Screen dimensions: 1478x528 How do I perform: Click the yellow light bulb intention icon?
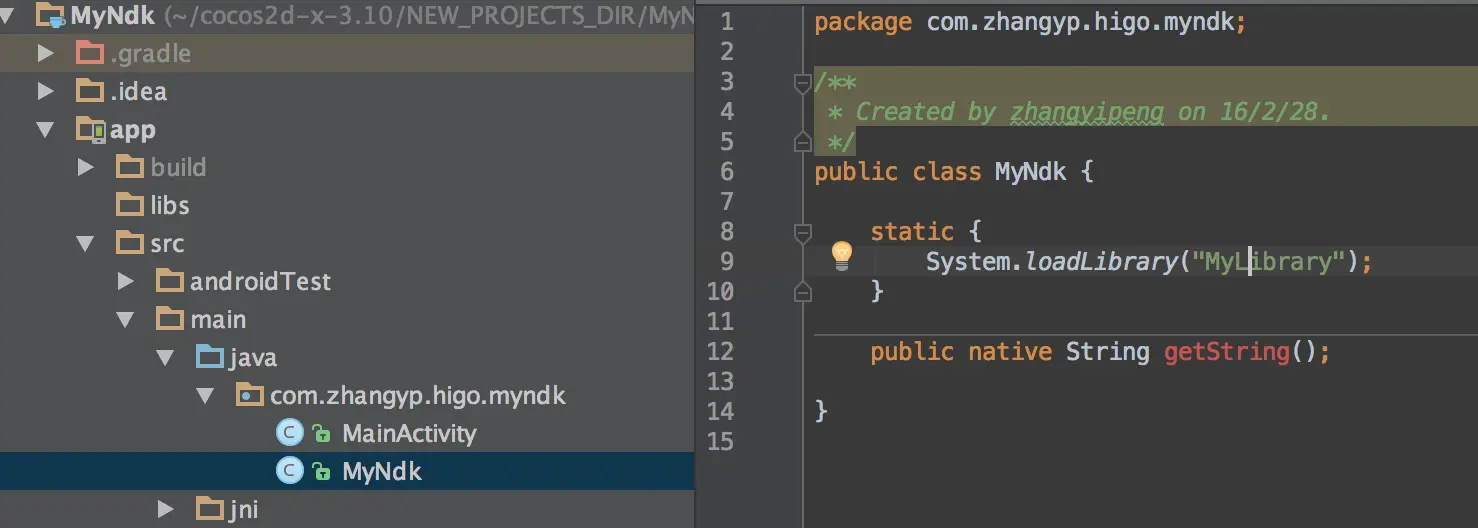(x=842, y=257)
